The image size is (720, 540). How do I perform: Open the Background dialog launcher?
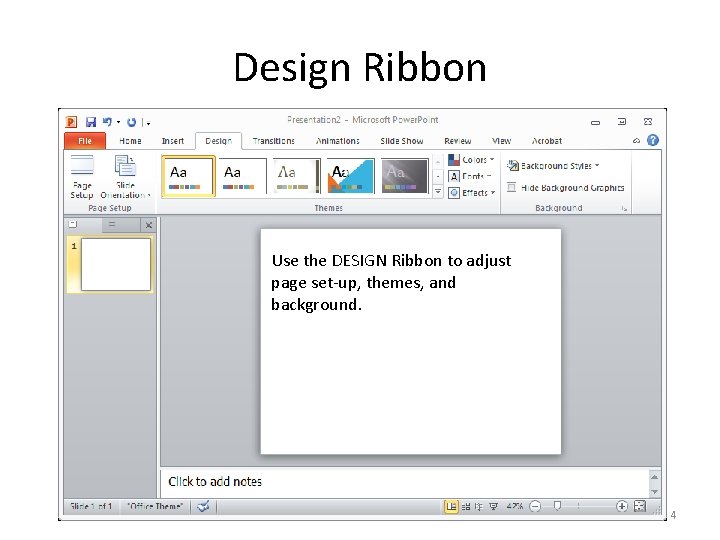[624, 208]
